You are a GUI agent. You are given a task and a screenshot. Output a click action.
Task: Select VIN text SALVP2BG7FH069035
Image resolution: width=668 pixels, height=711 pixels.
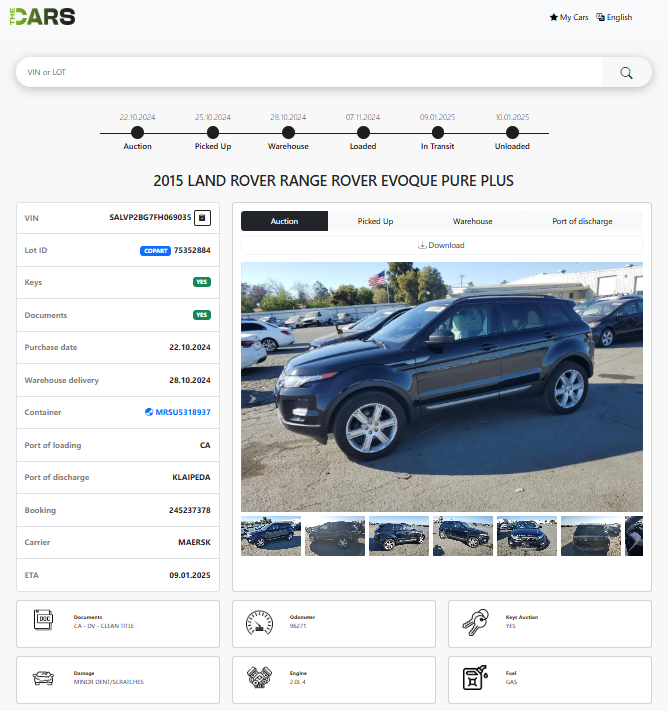pyautogui.click(x=150, y=218)
